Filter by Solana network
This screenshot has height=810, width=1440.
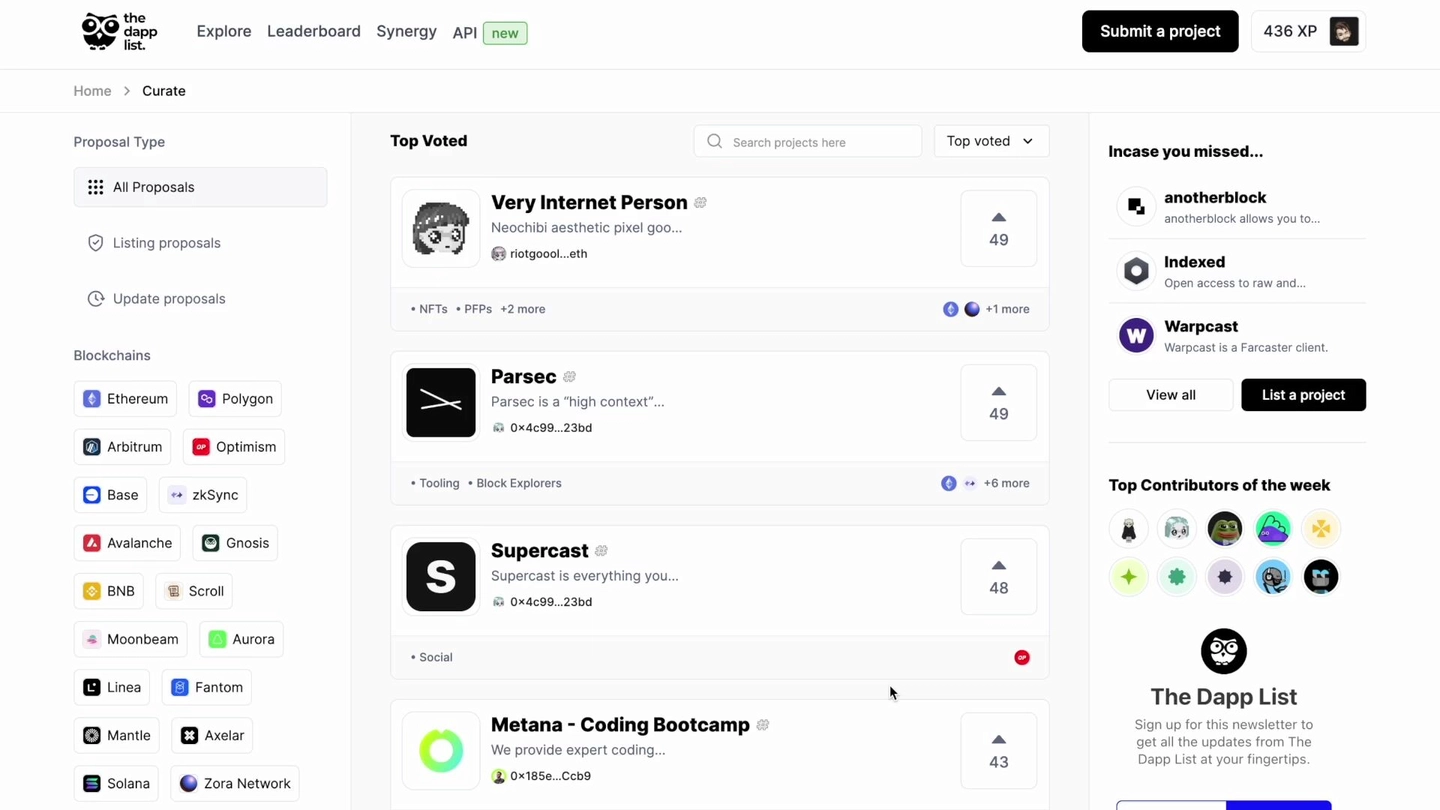117,783
